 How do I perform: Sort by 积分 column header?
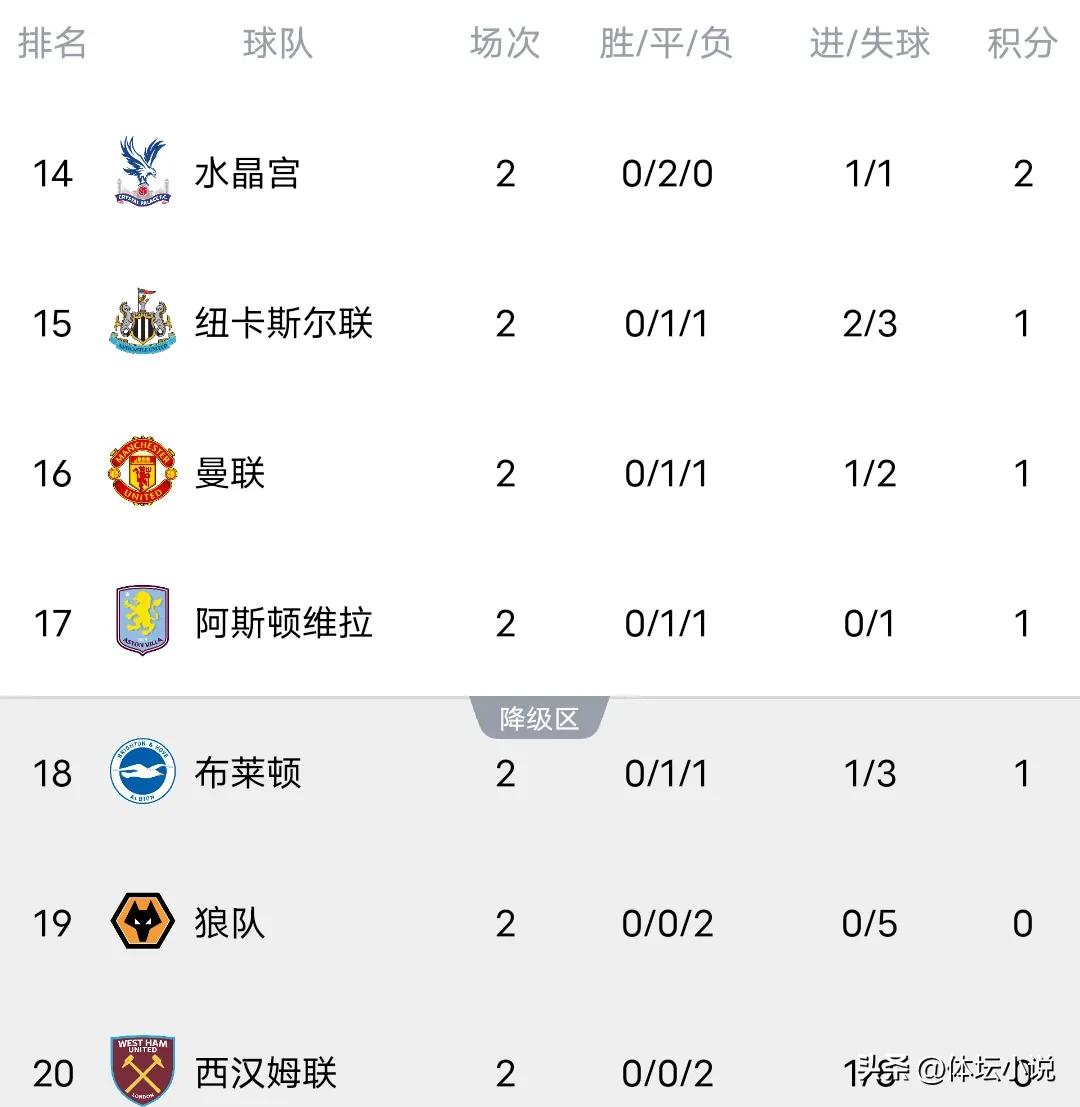coord(1022,43)
